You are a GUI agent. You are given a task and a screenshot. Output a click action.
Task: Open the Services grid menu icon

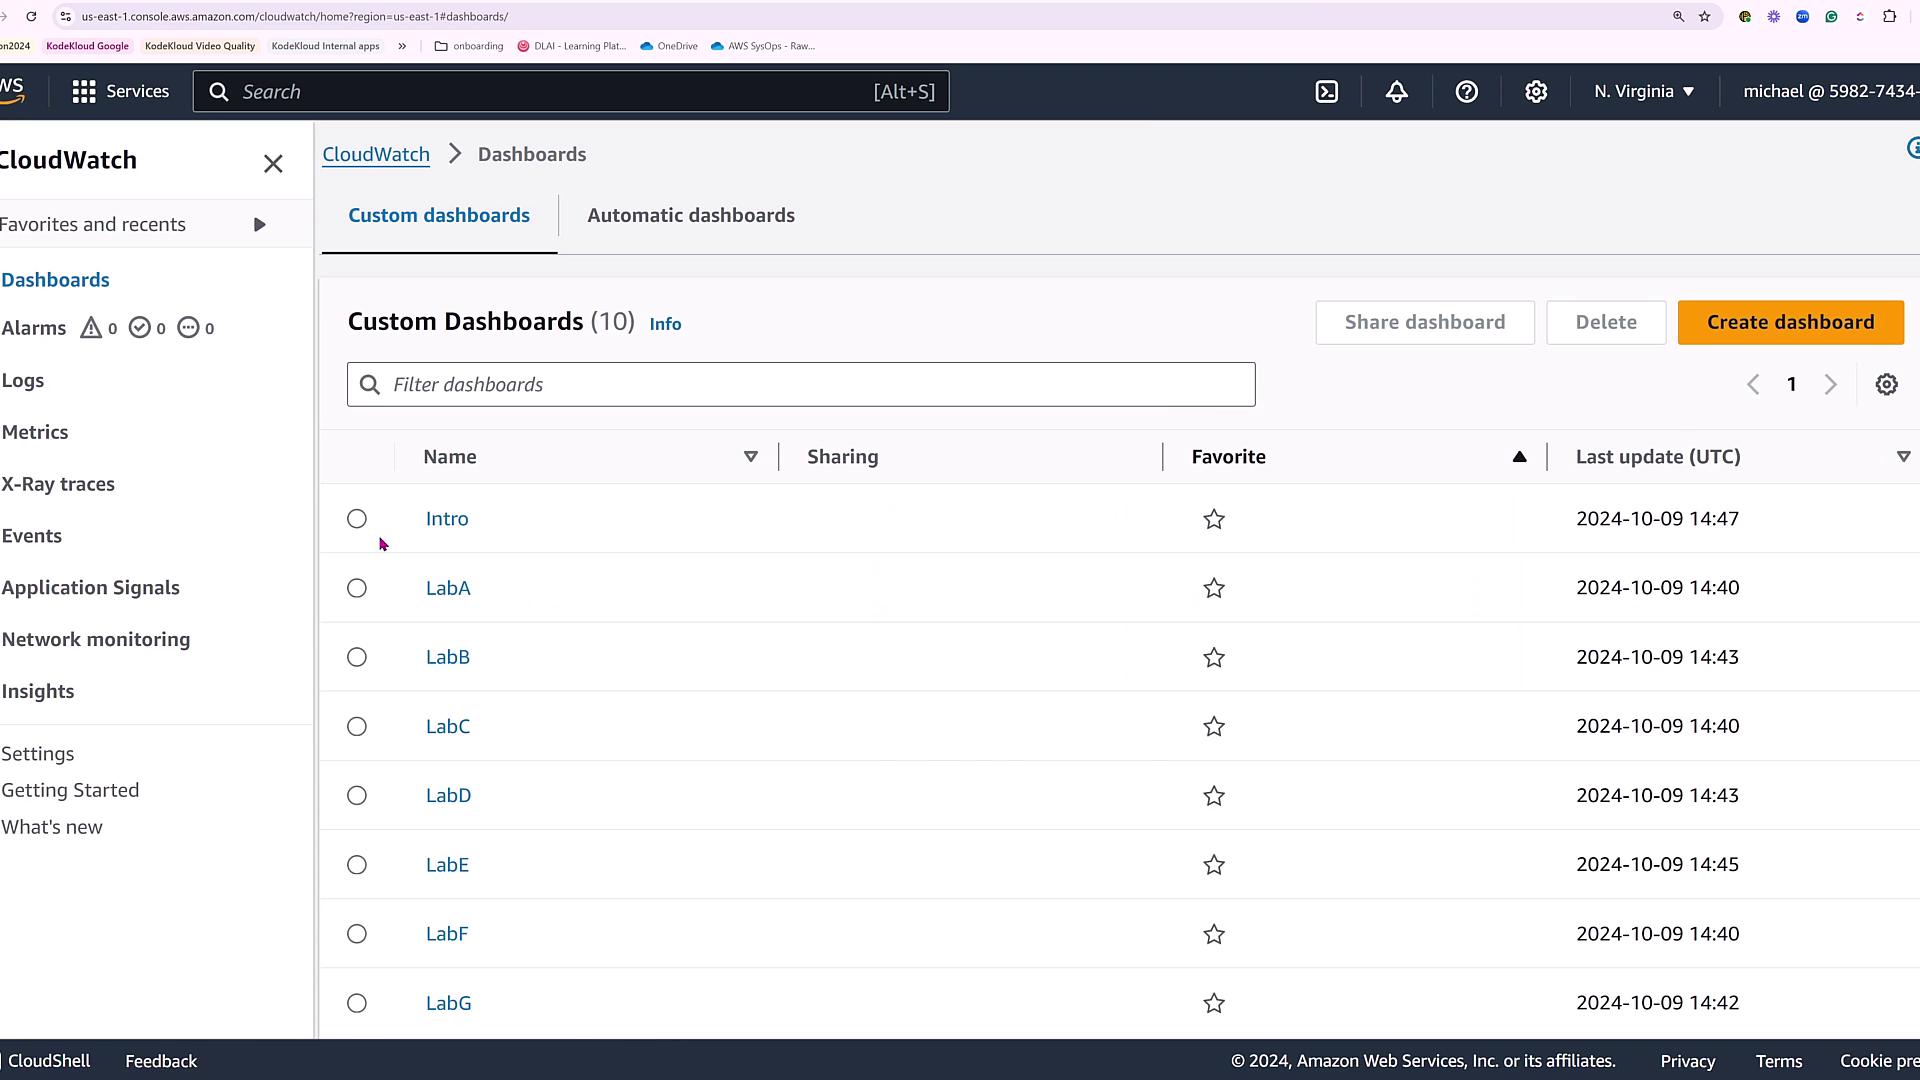(84, 92)
